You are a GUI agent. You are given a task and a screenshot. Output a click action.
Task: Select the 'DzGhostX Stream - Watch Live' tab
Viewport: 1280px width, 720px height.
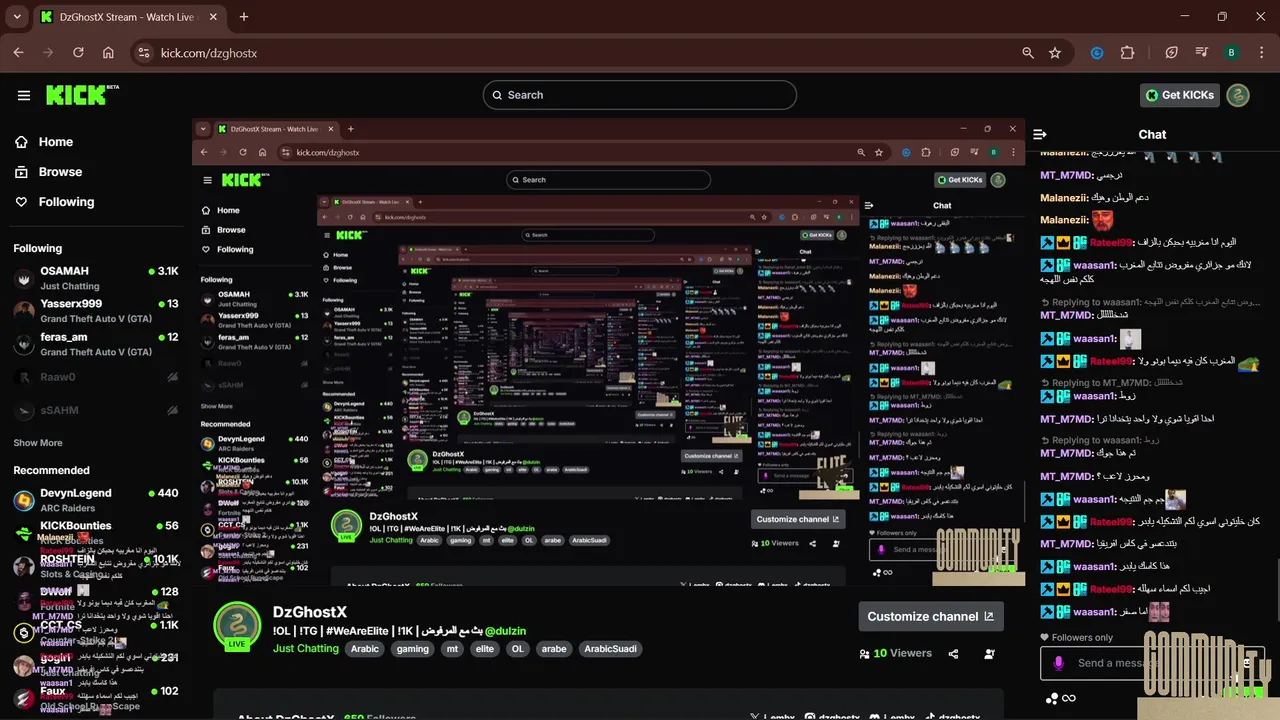(130, 17)
